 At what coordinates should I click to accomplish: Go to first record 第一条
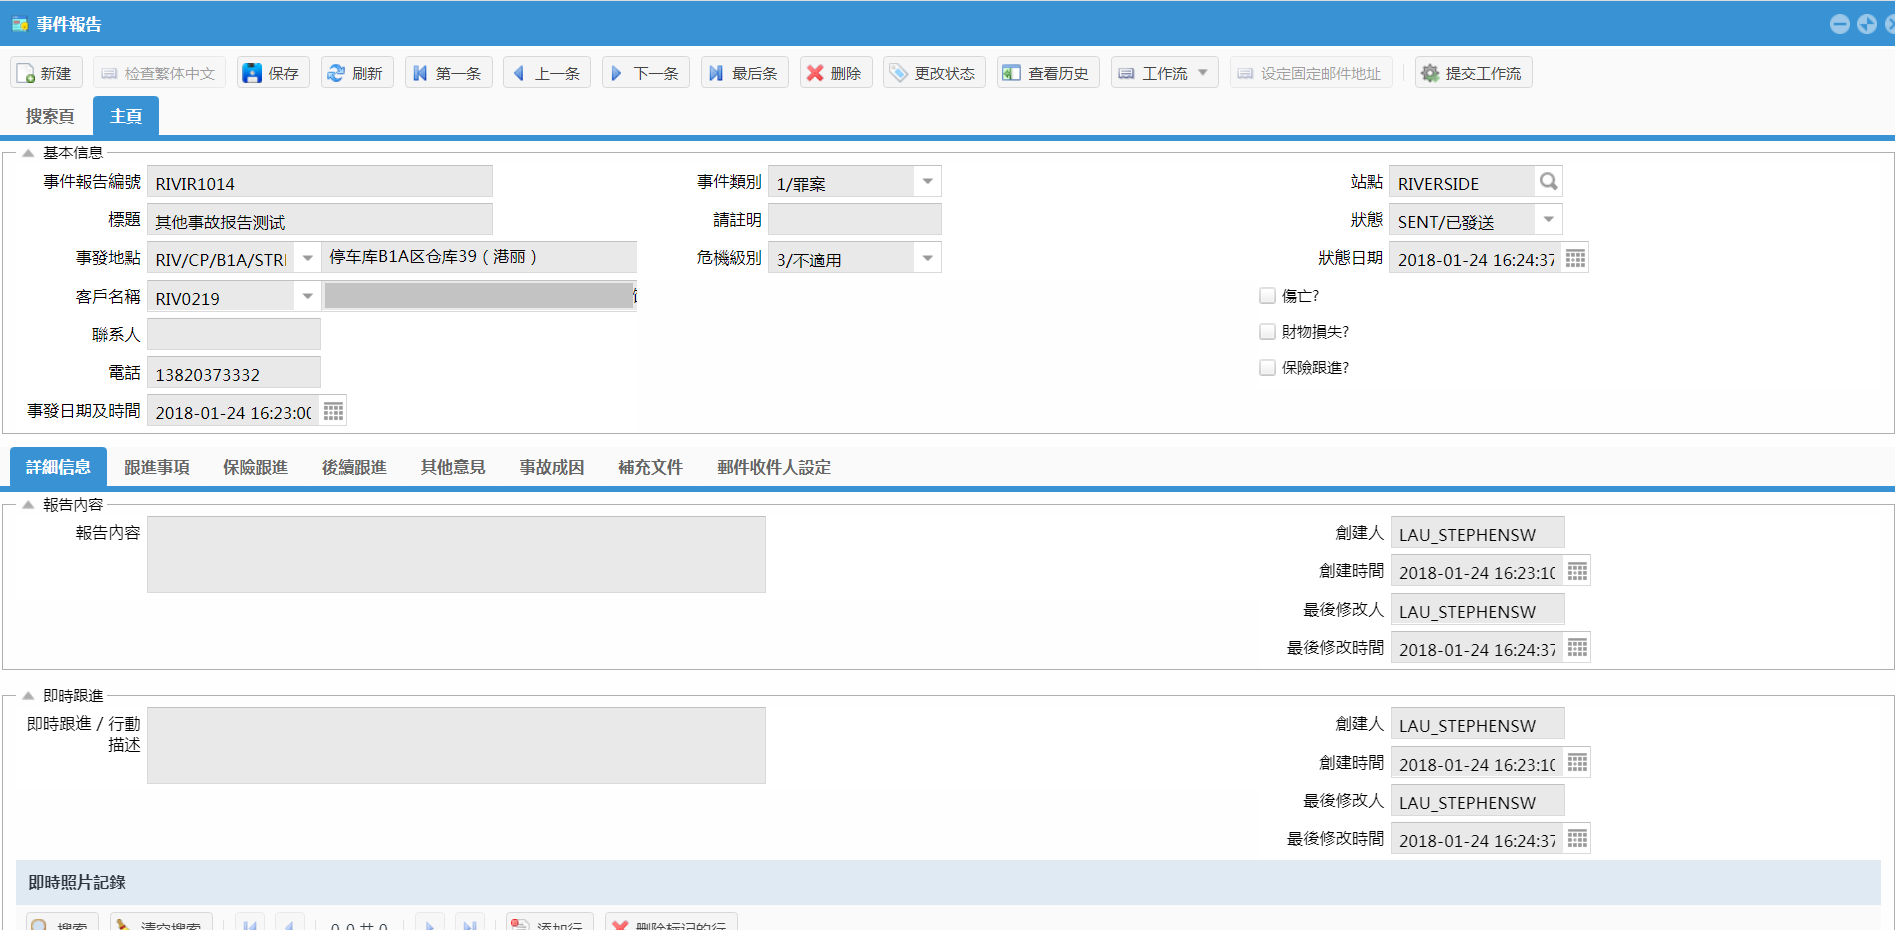tap(448, 73)
